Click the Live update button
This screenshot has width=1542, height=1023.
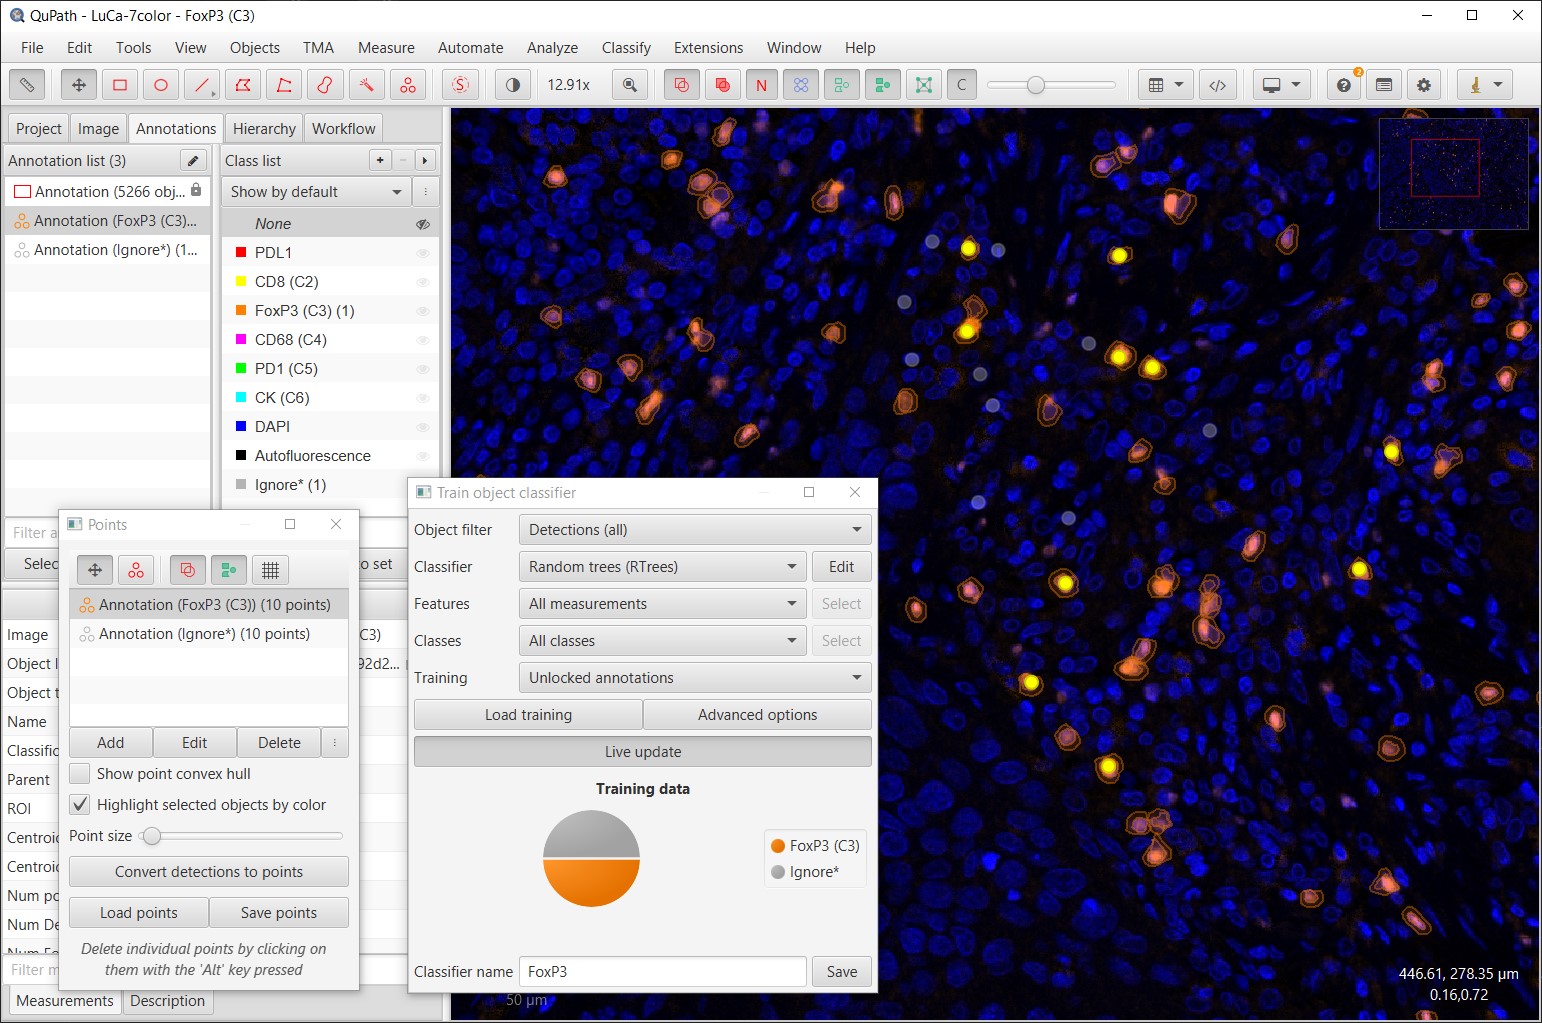[643, 752]
